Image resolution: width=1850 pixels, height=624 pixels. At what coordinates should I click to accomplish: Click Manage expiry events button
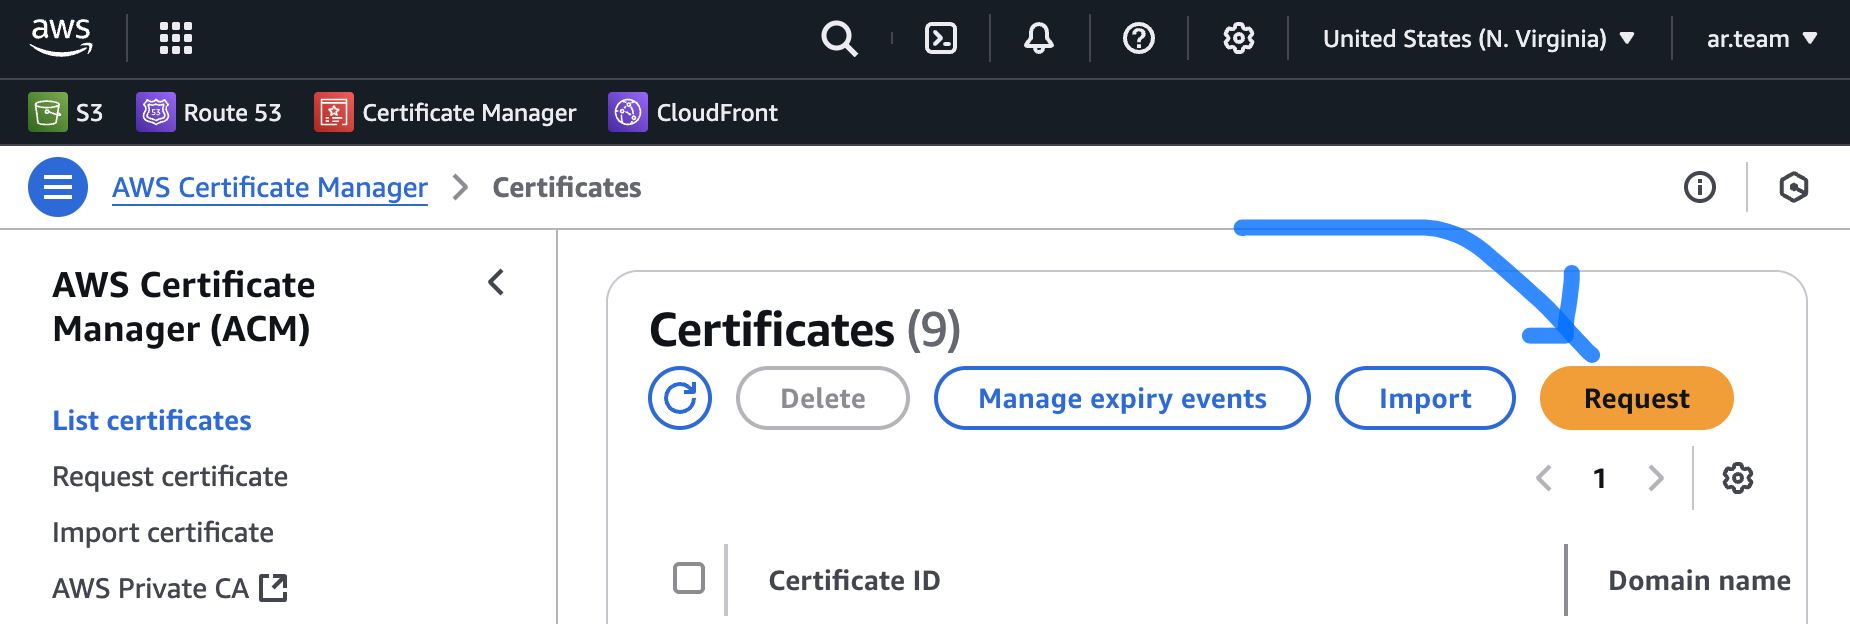[x=1122, y=398]
